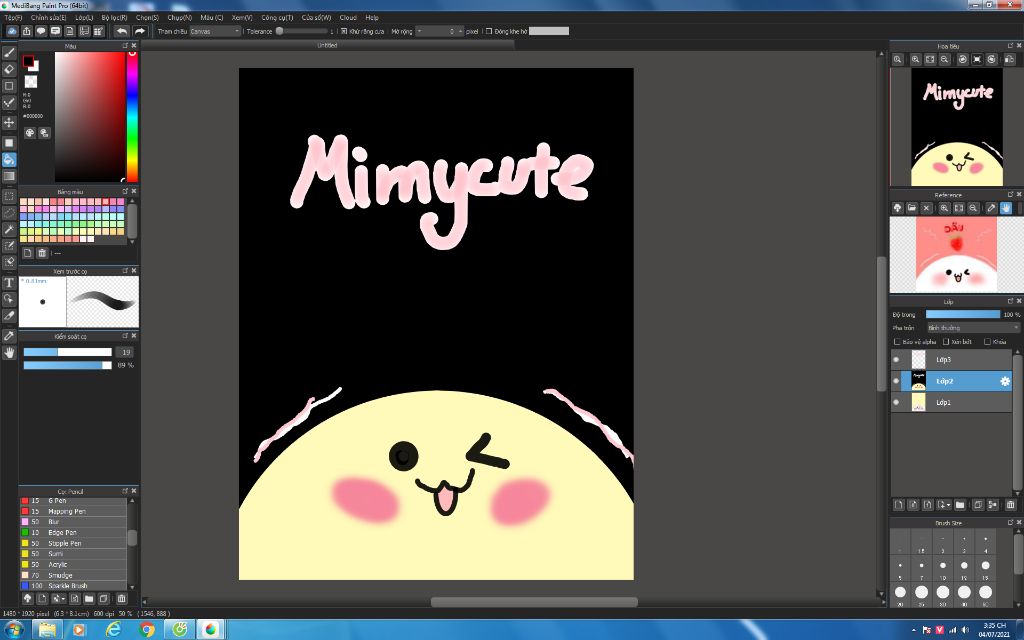Viewport: 1024px width, 640px height.
Task: Delete layer using the Layers panel trash icon
Action: (1010, 505)
